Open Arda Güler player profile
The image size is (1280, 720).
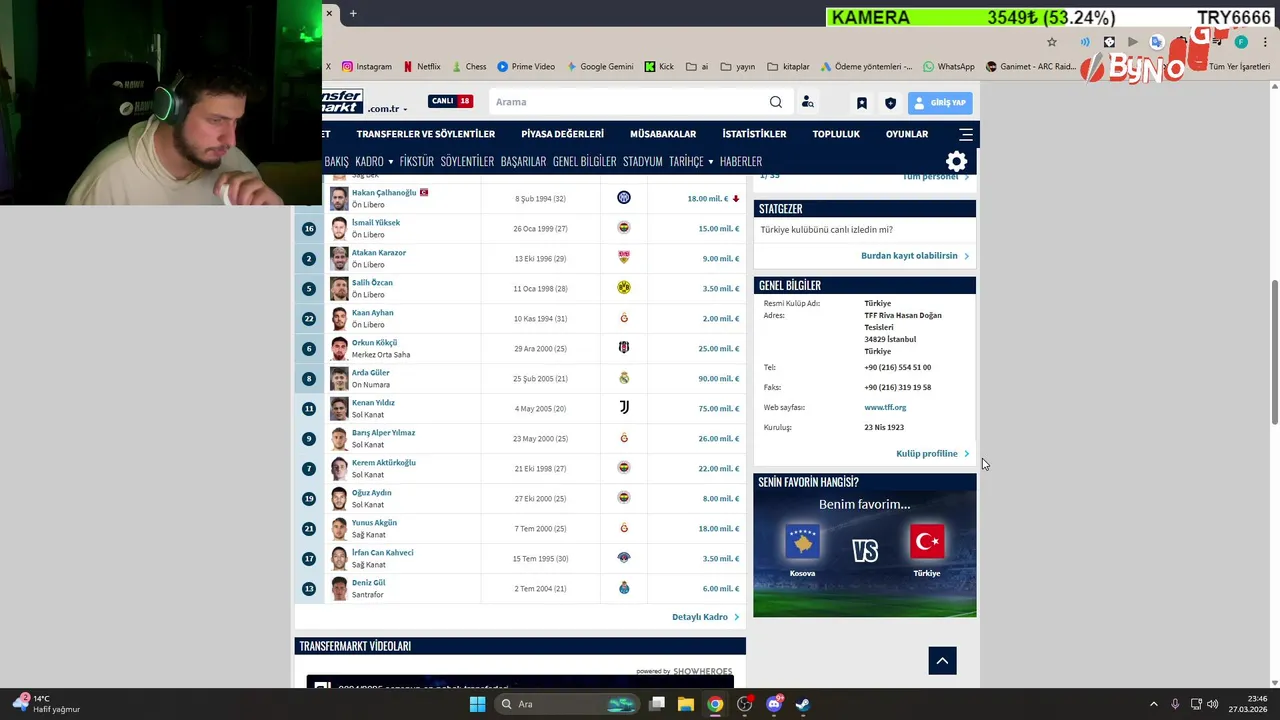(x=371, y=373)
